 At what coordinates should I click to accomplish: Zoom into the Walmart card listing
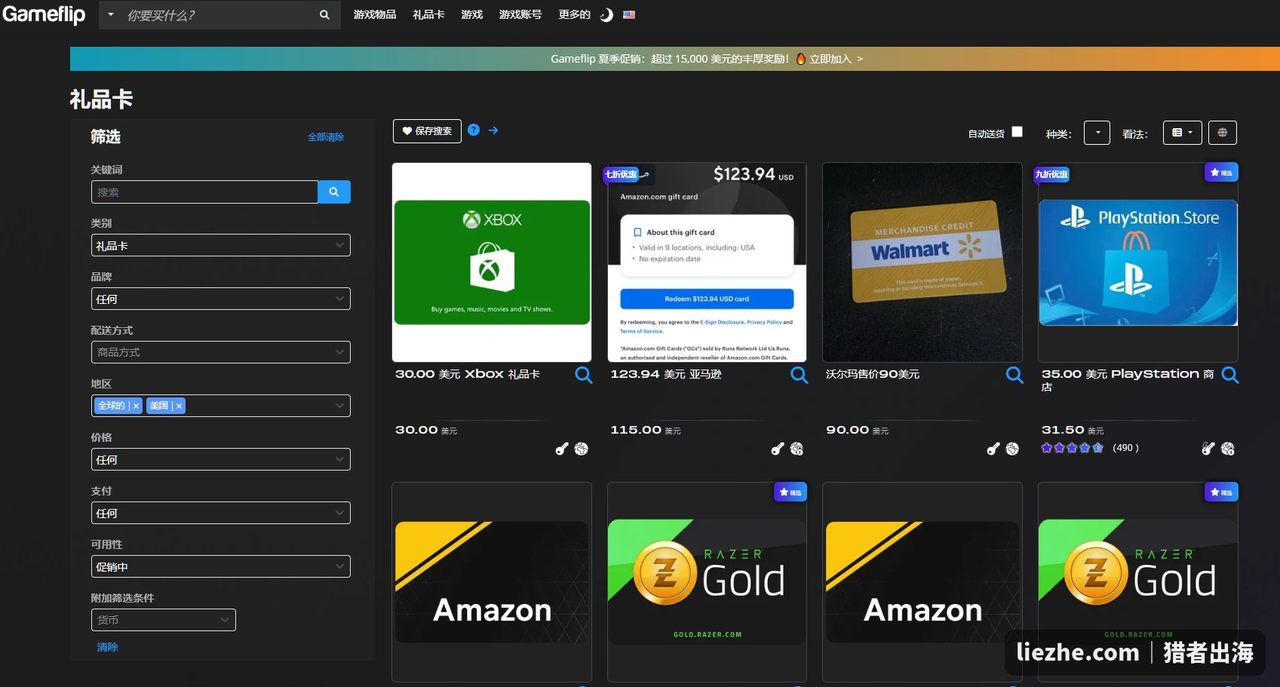(x=1014, y=375)
